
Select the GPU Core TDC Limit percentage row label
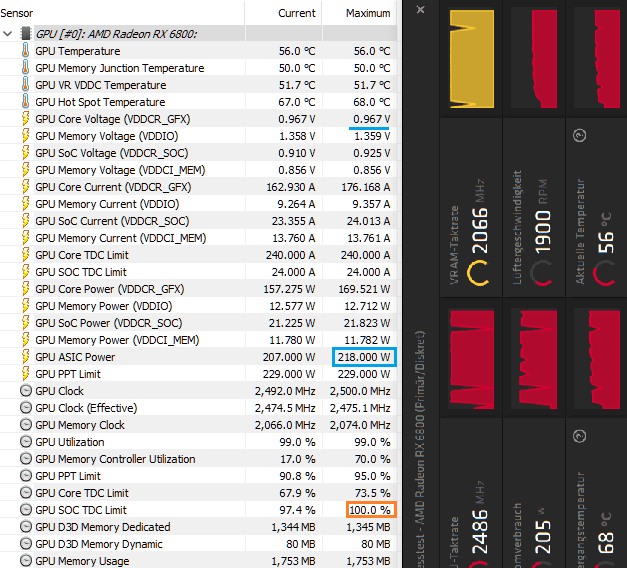[82, 493]
